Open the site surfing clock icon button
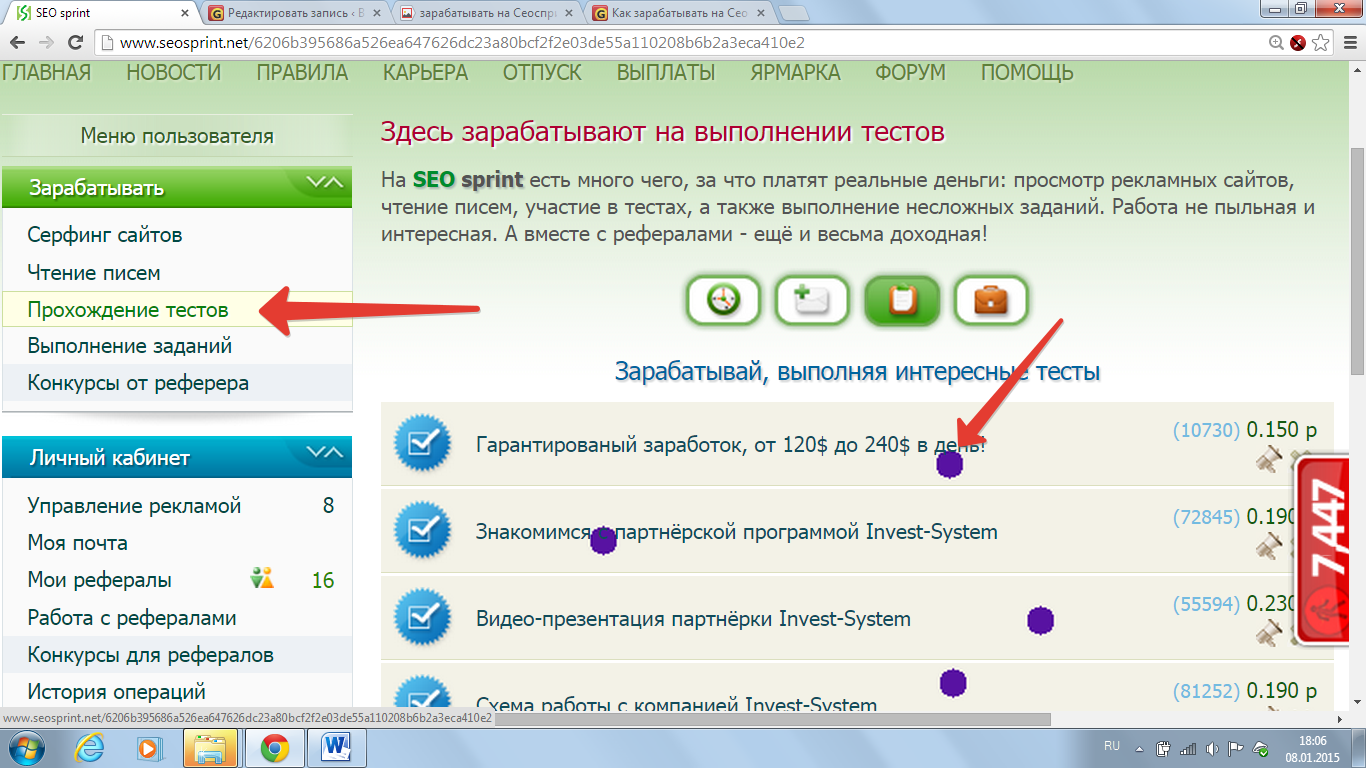This screenshot has height=768, width=1366. click(x=723, y=300)
